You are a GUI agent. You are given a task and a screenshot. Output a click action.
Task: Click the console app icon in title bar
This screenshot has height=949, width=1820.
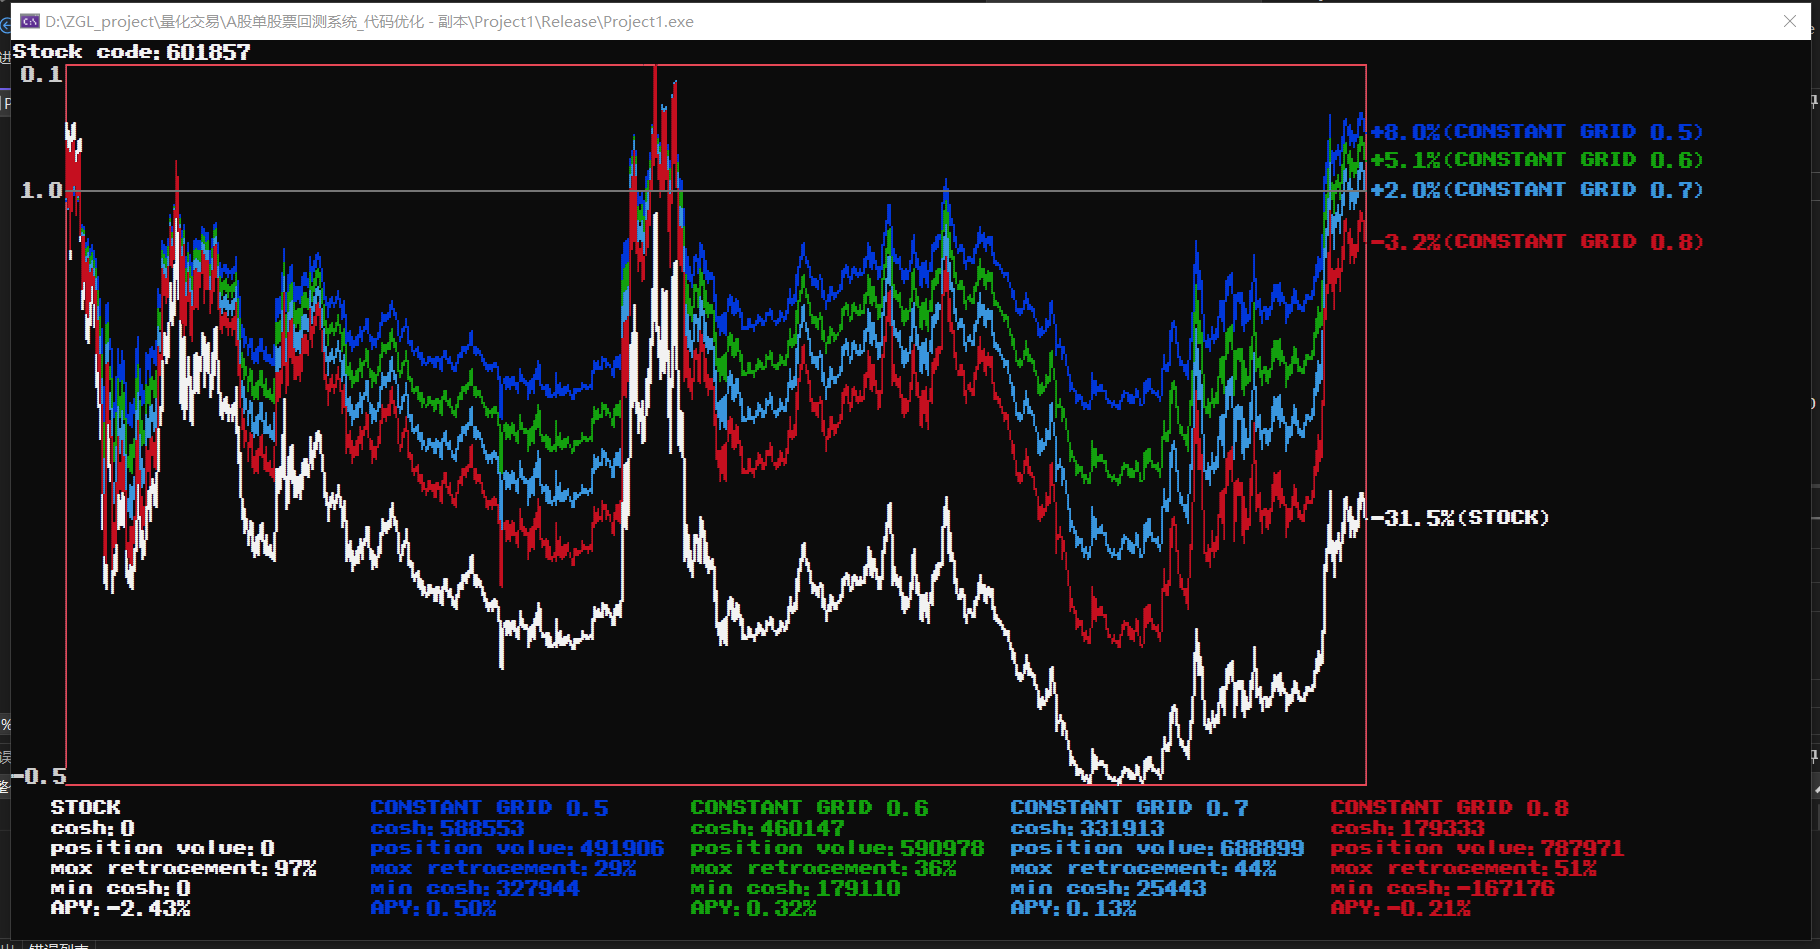pyautogui.click(x=30, y=21)
